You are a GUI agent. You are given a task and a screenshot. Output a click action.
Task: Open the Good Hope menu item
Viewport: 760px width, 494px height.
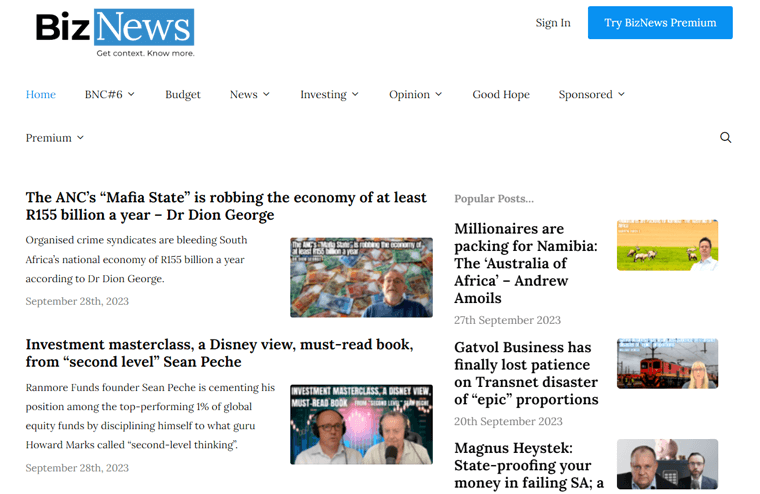[501, 95]
